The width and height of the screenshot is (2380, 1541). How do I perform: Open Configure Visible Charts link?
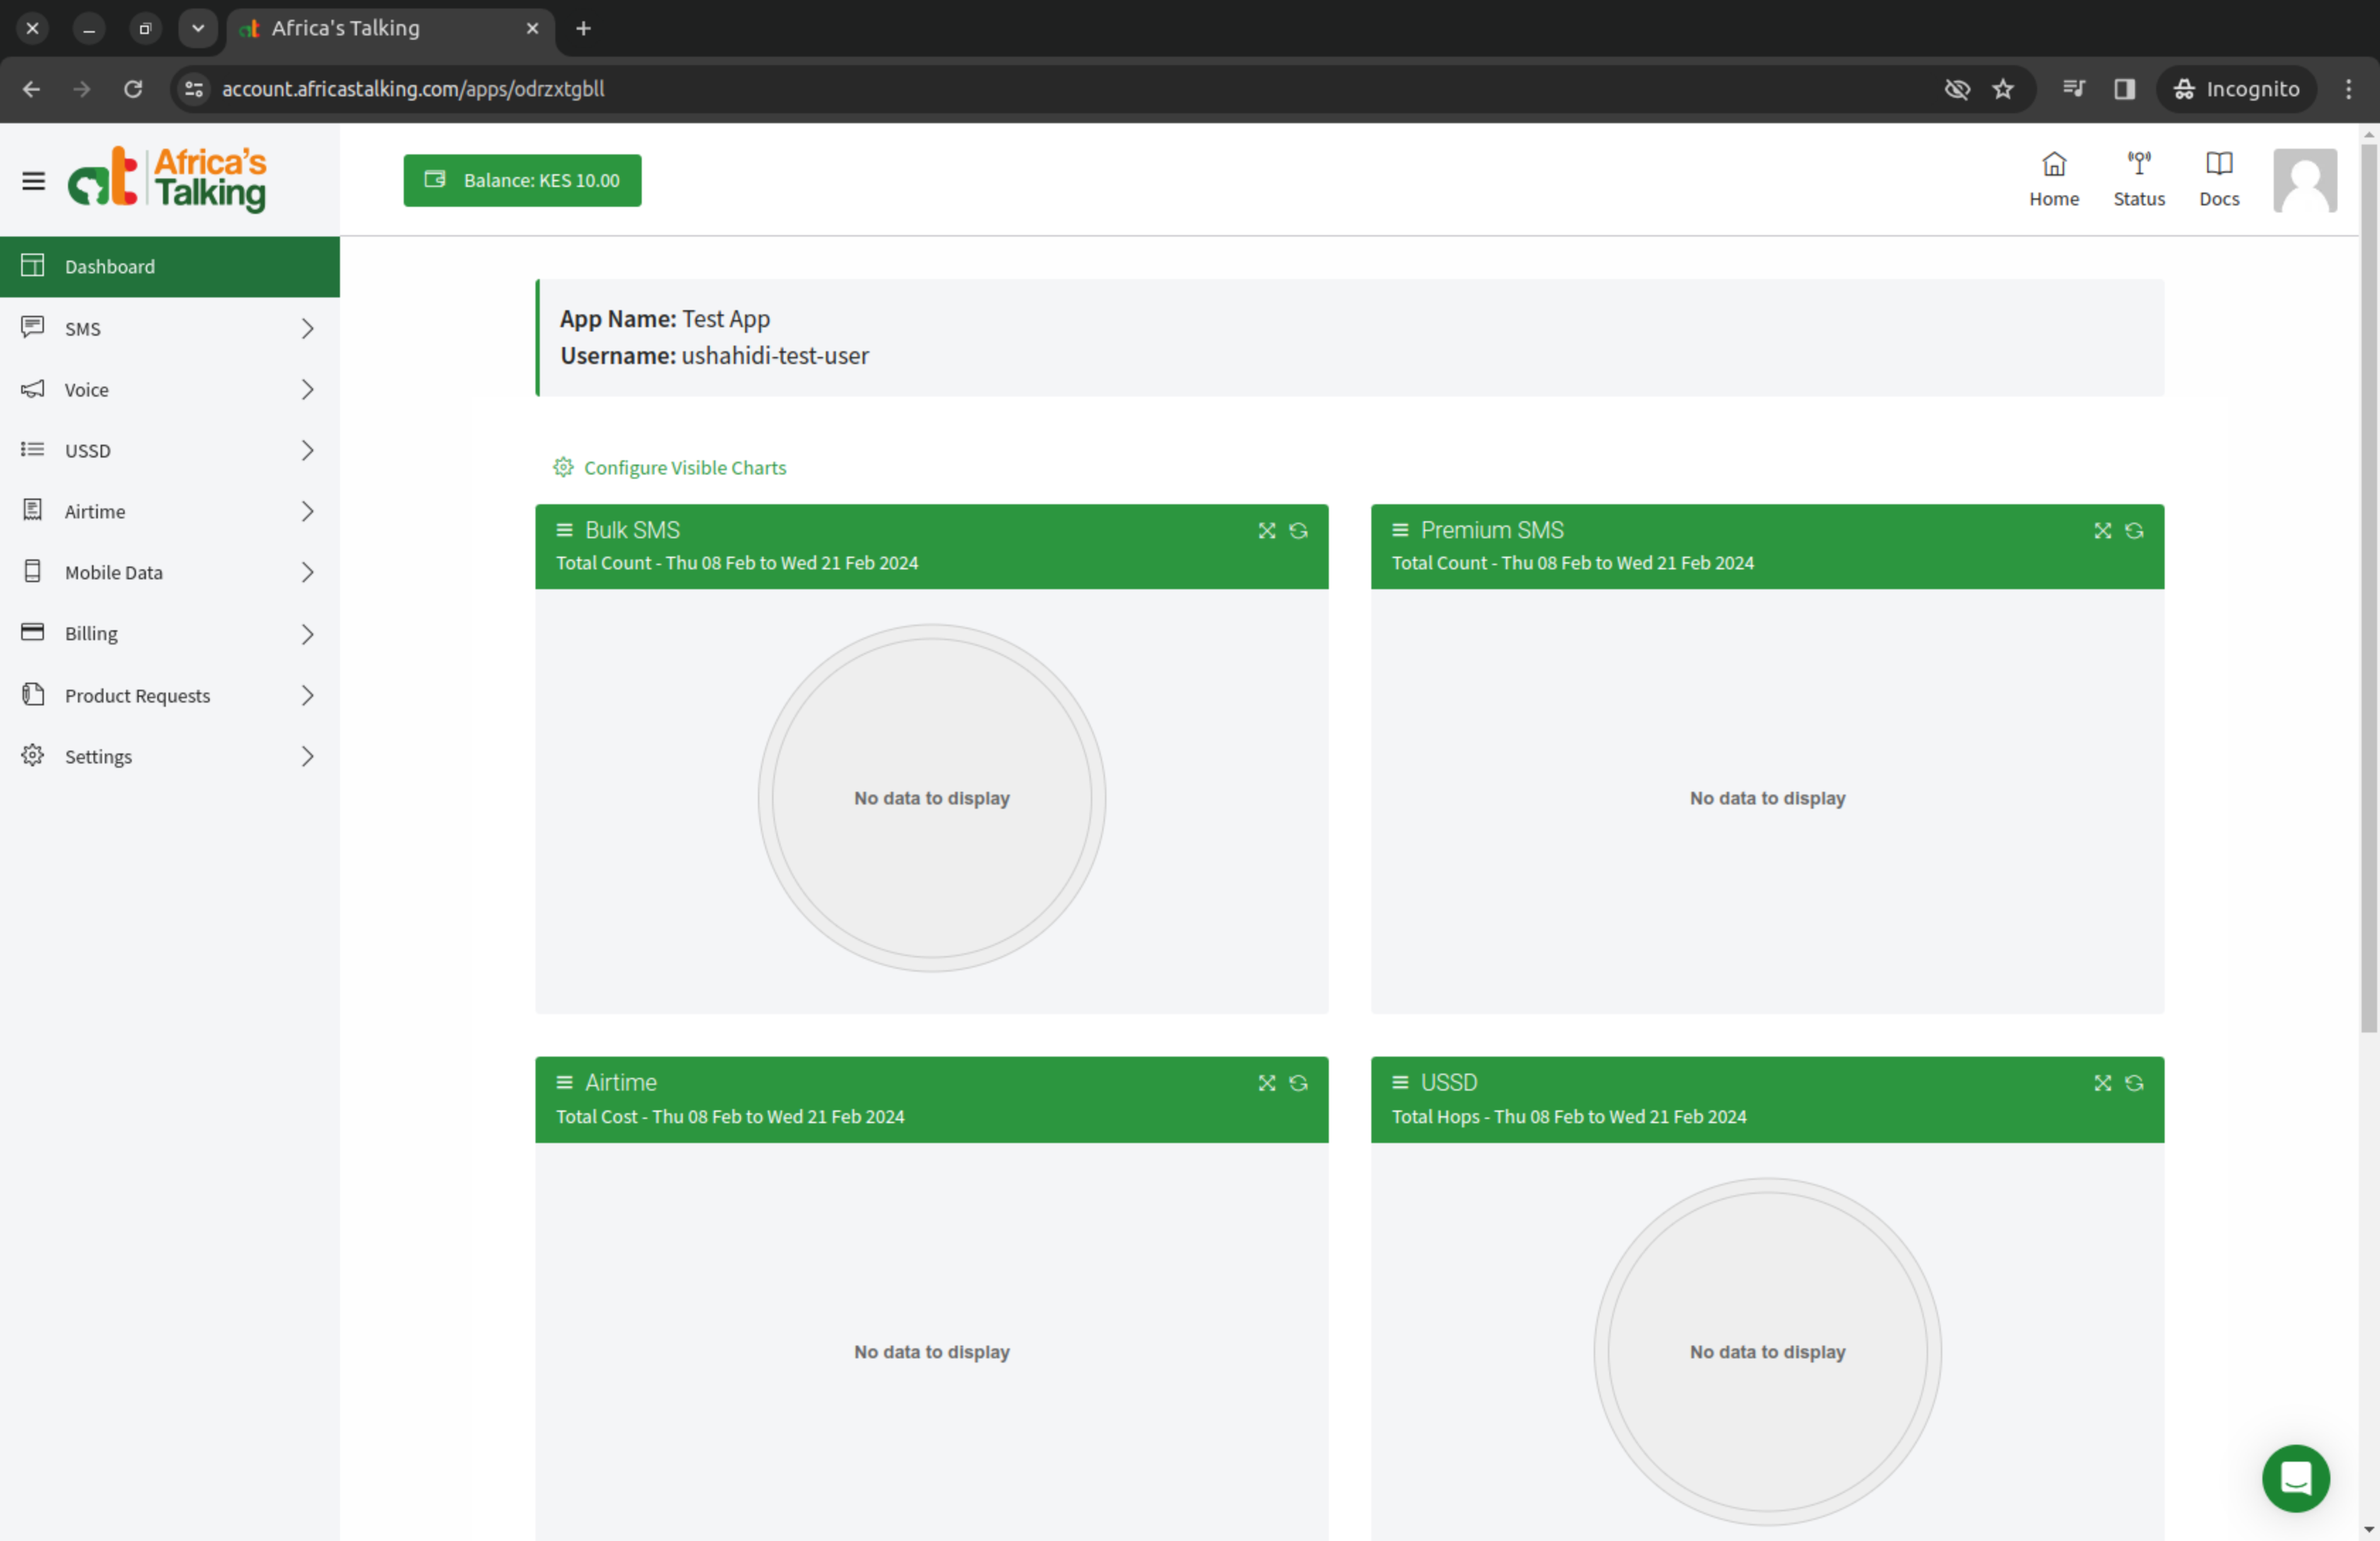click(684, 468)
